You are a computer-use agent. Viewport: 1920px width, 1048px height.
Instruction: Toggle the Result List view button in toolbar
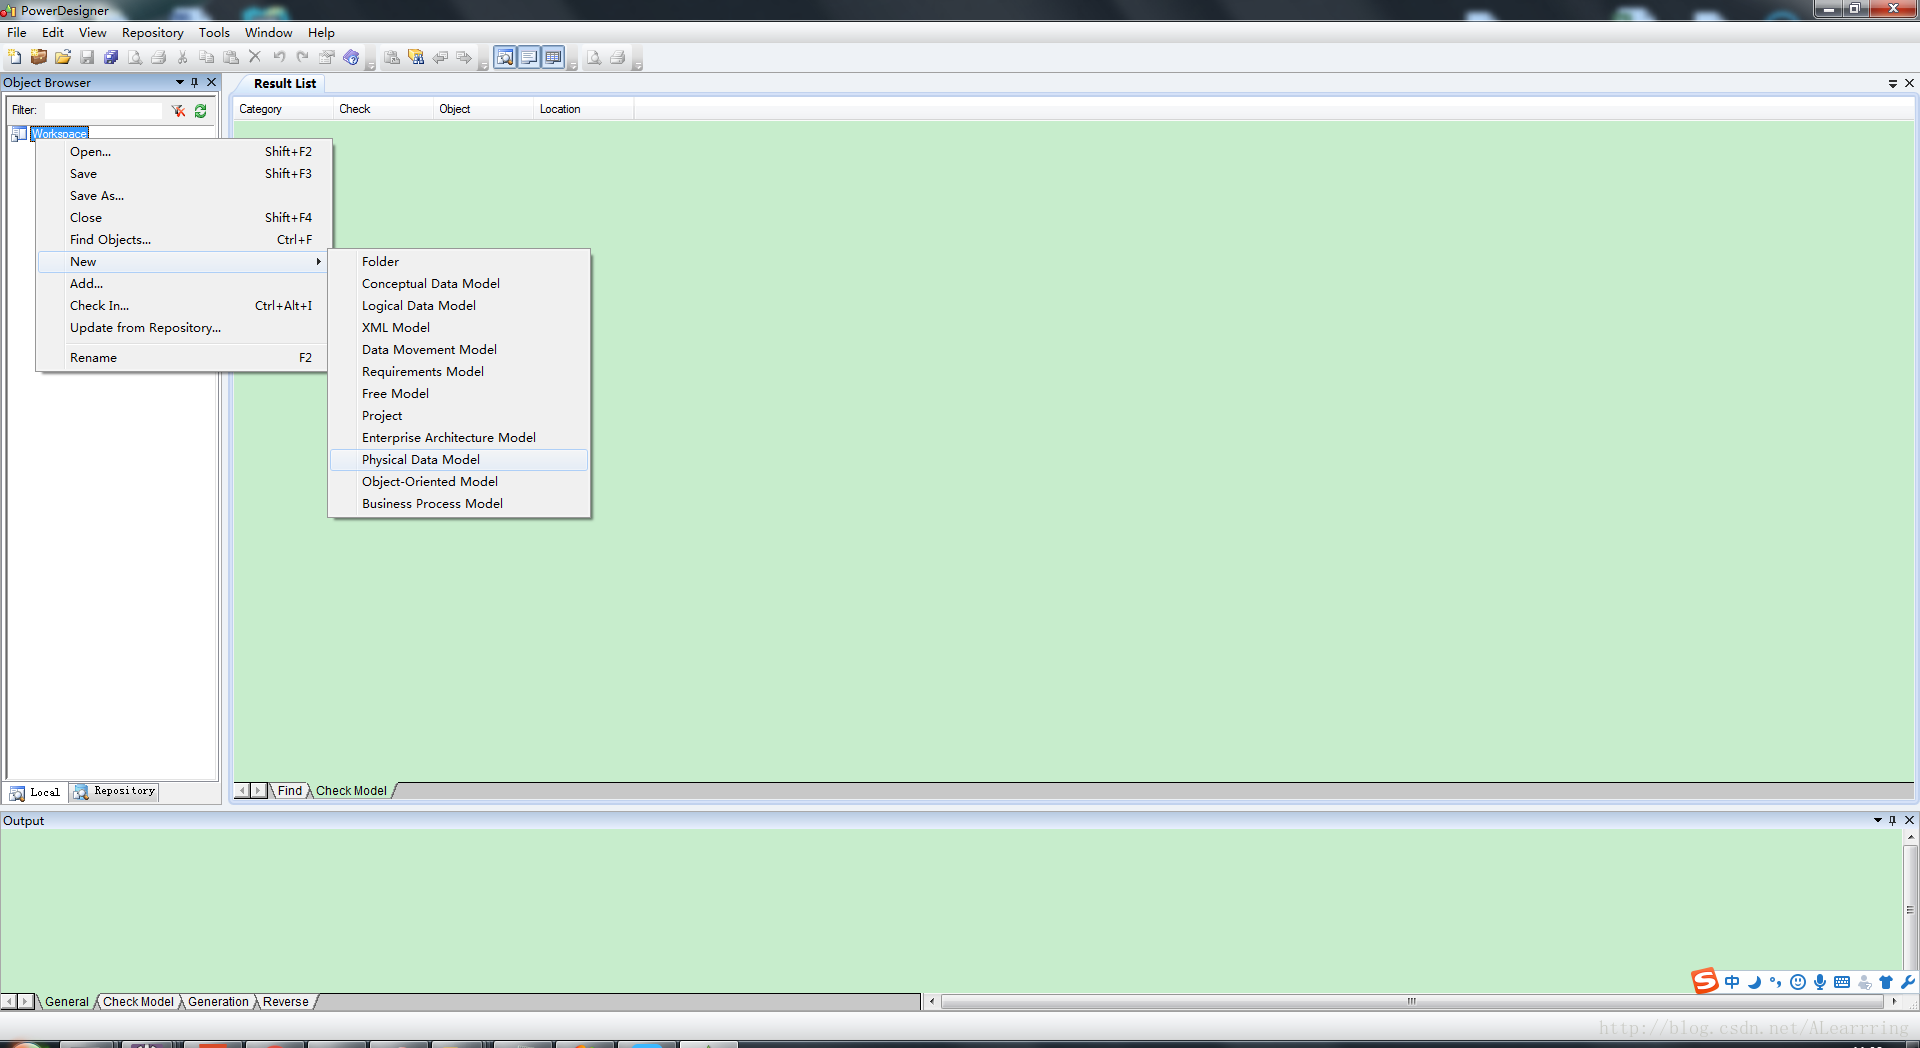coord(553,57)
